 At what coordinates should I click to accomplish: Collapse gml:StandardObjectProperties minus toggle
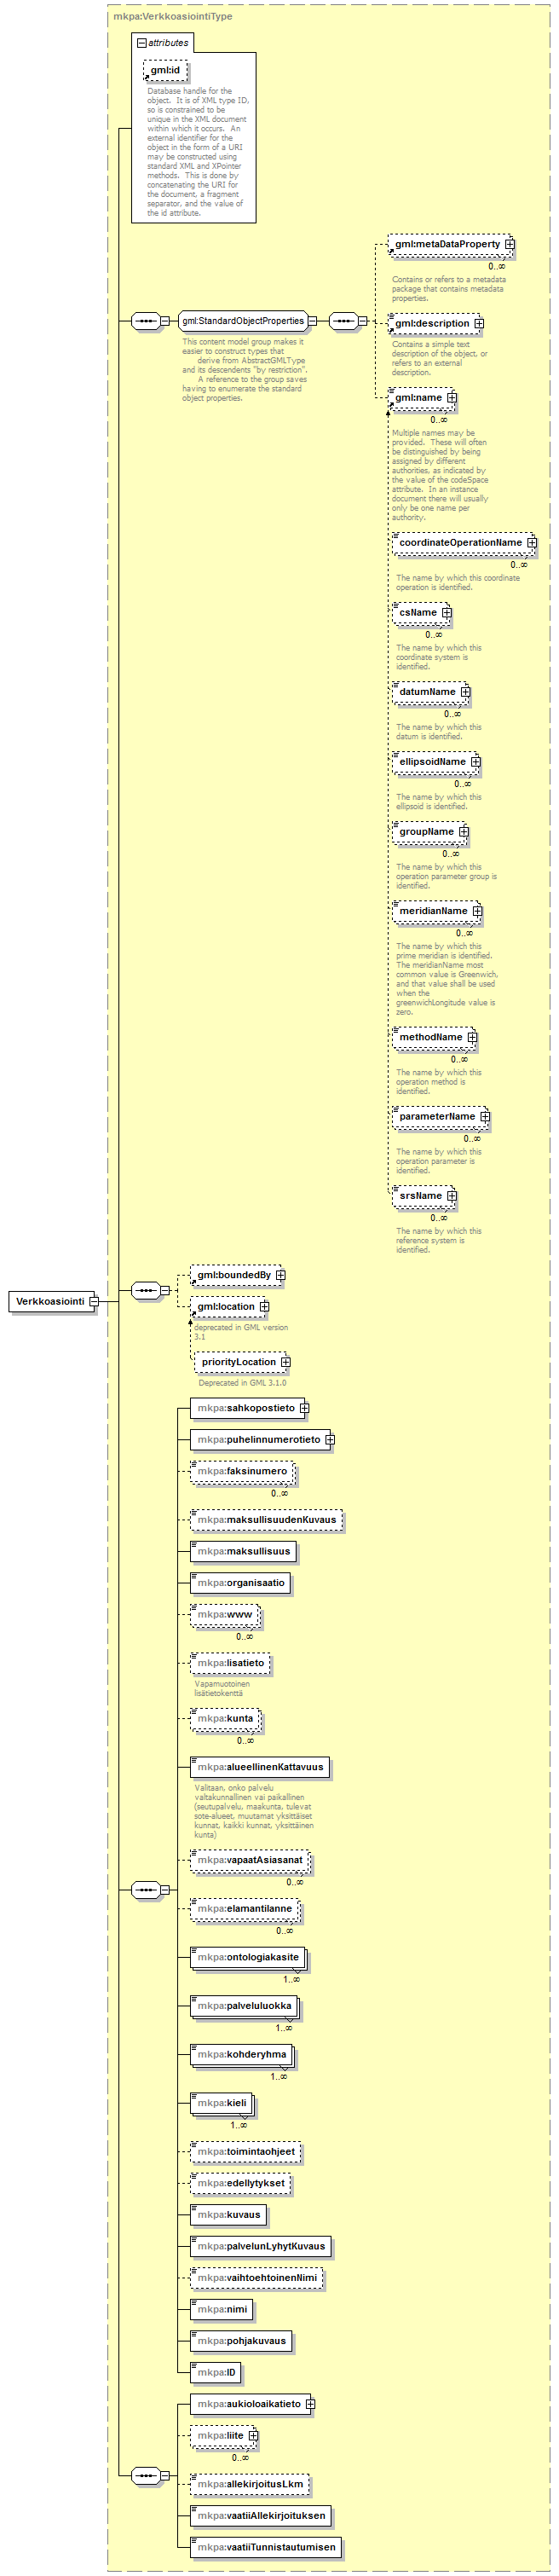[312, 321]
